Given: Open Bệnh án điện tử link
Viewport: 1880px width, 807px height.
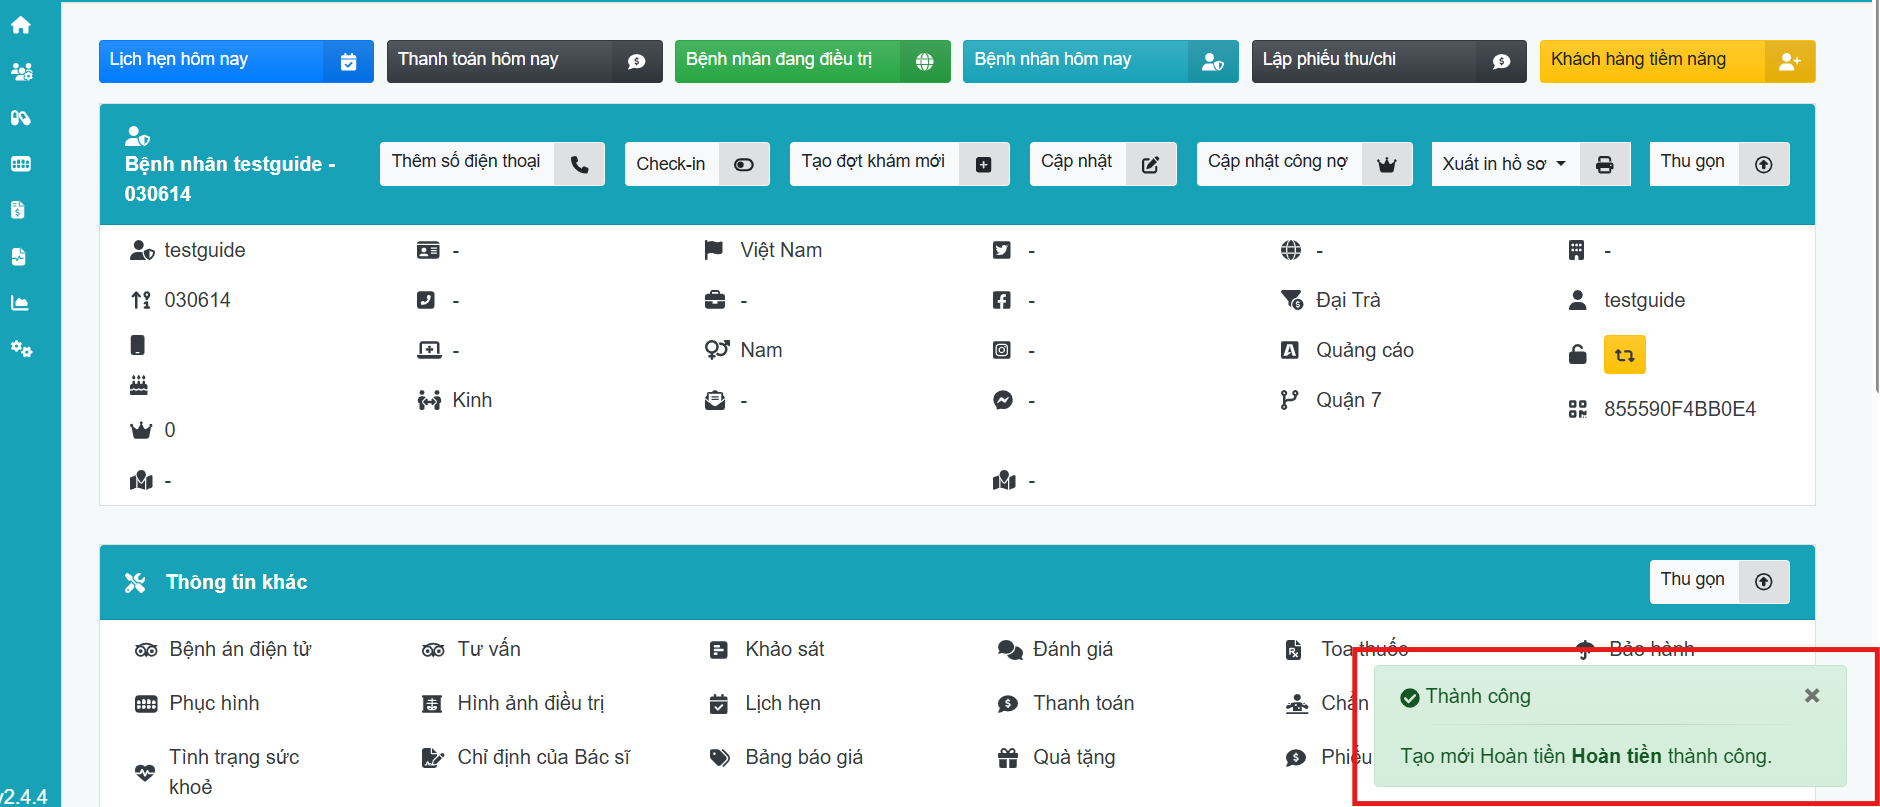Looking at the screenshot, I should pos(240,650).
